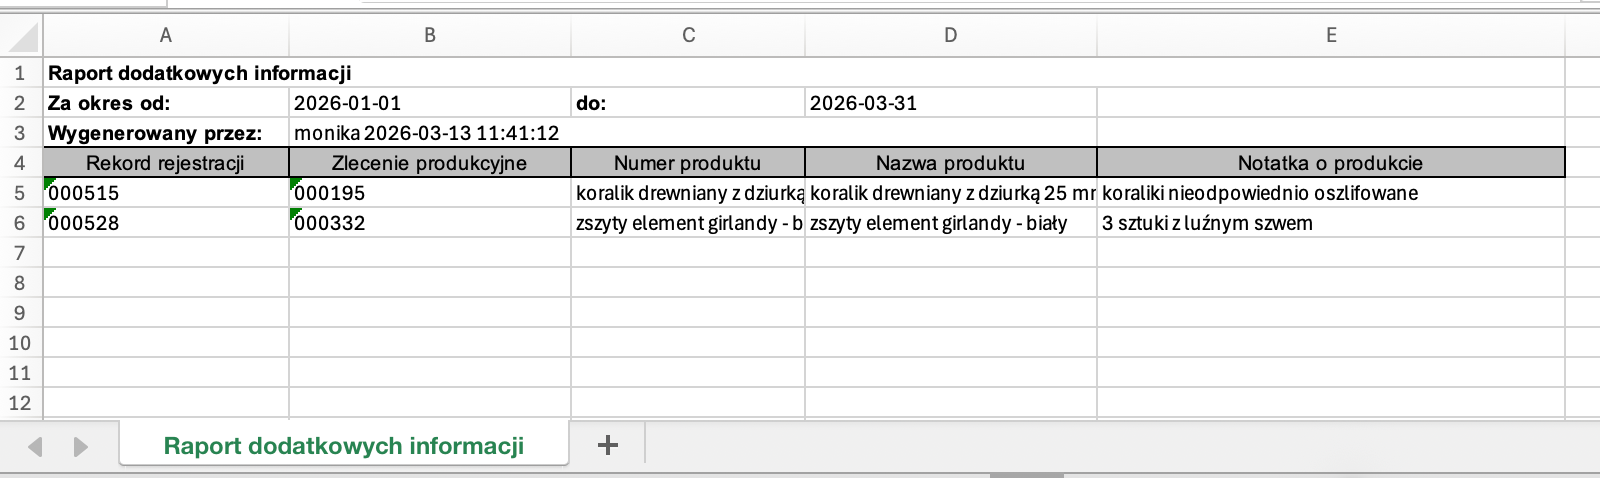This screenshot has width=1600, height=478.
Task: Click the Notatka o produkcie header cell
Action: point(1330,163)
